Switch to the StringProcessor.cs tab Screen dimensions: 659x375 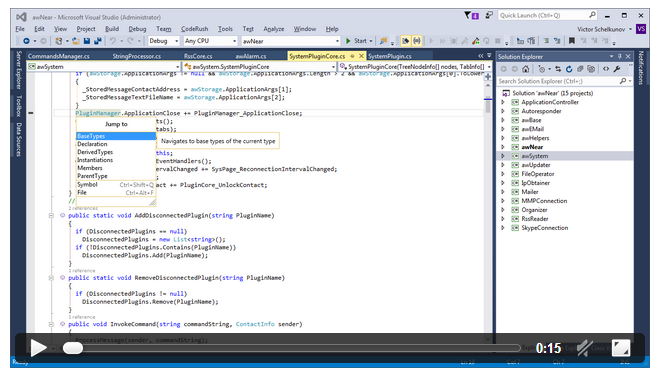click(137, 56)
